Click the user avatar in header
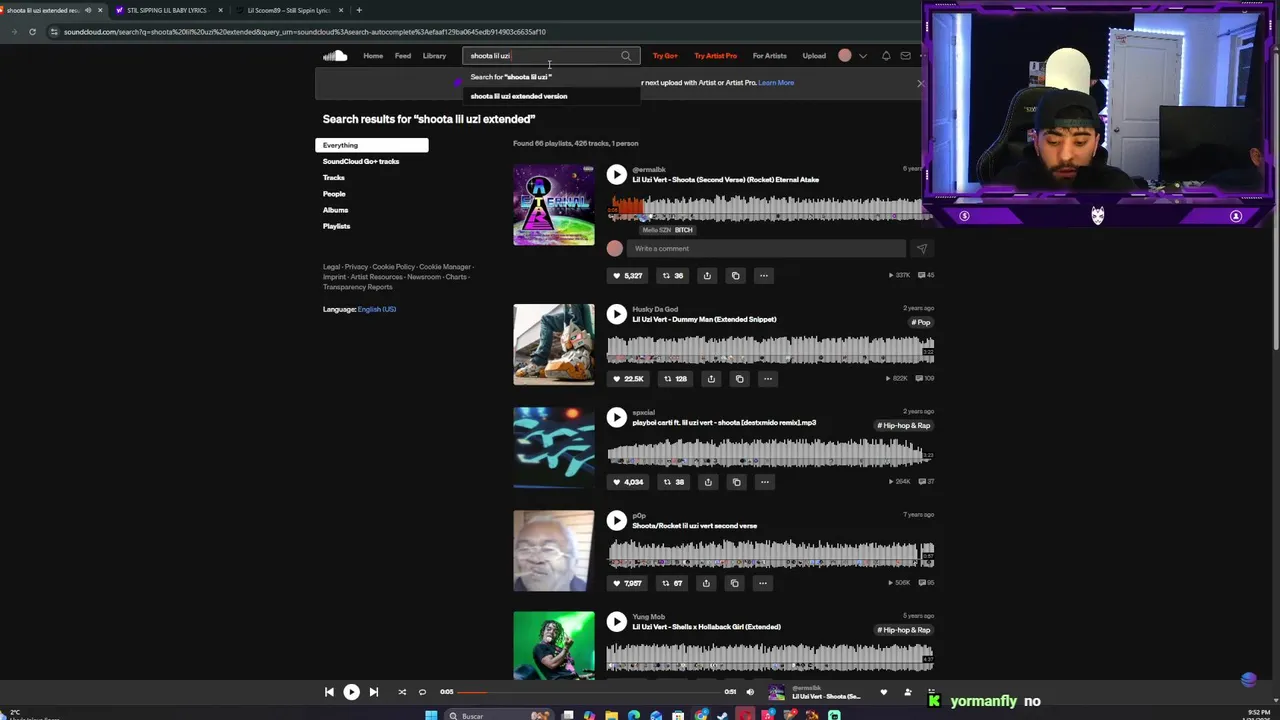The width and height of the screenshot is (1280, 720). [845, 56]
